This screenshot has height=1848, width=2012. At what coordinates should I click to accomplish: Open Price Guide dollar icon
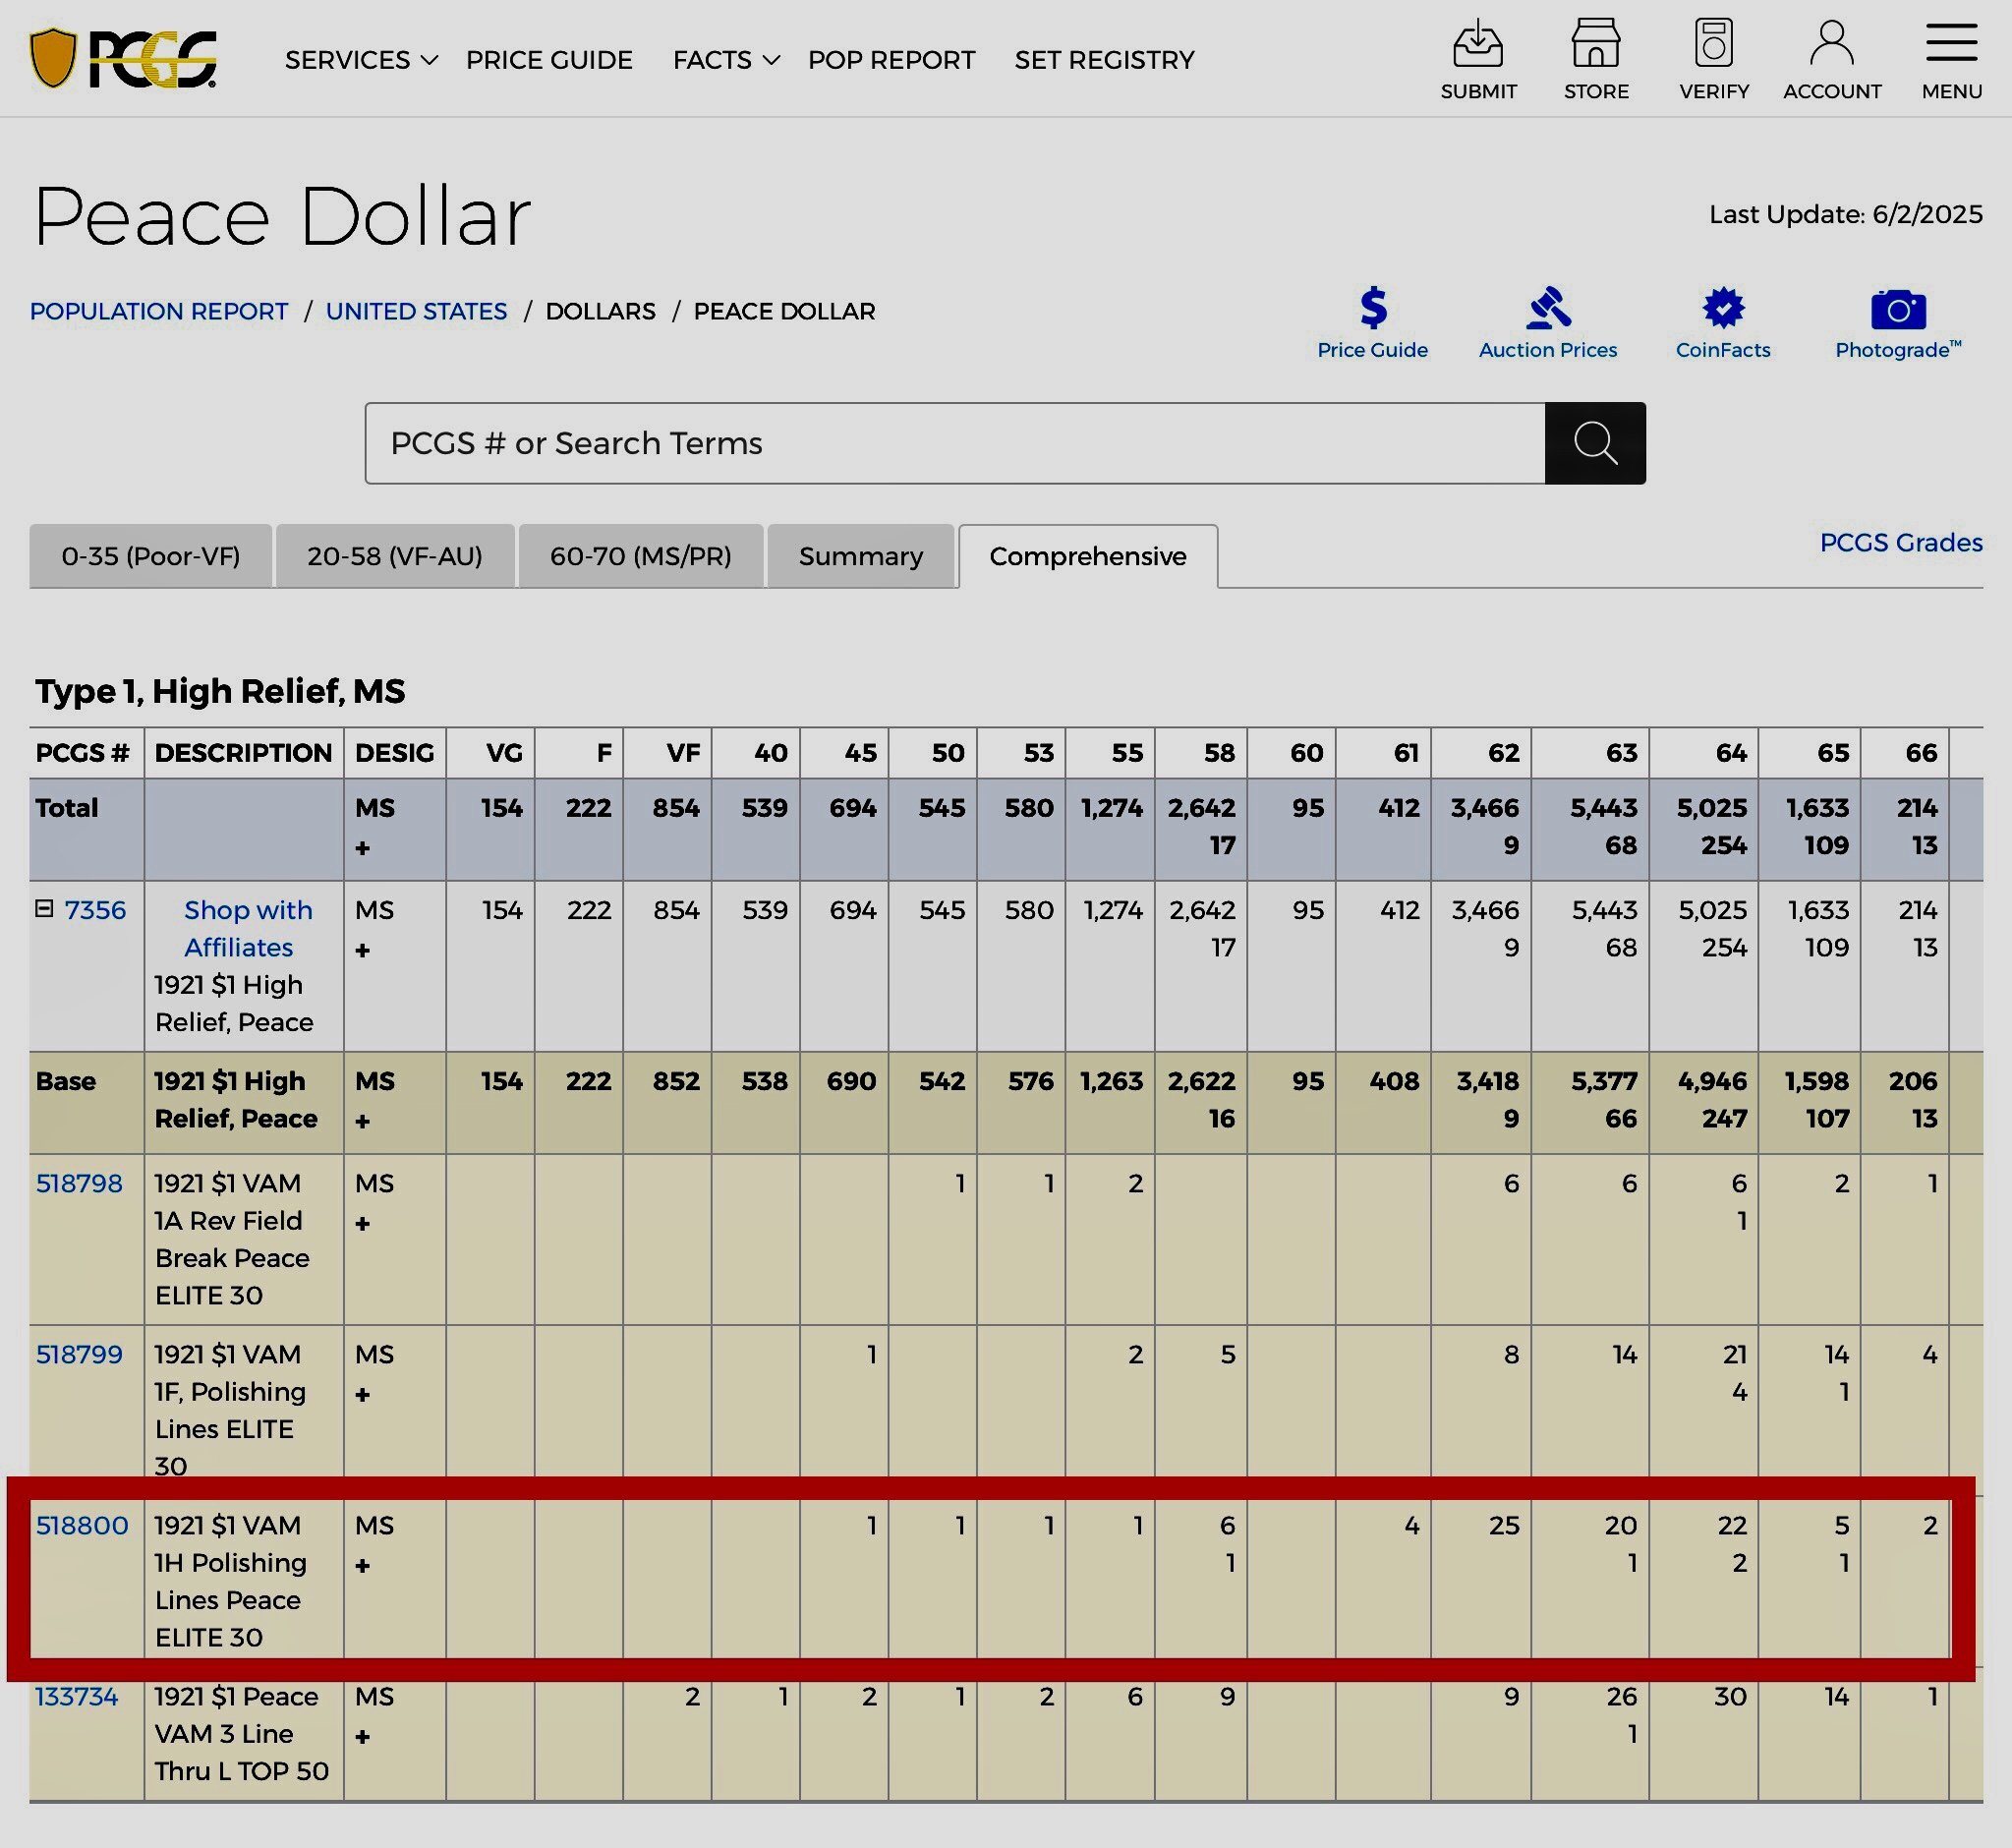(1373, 308)
